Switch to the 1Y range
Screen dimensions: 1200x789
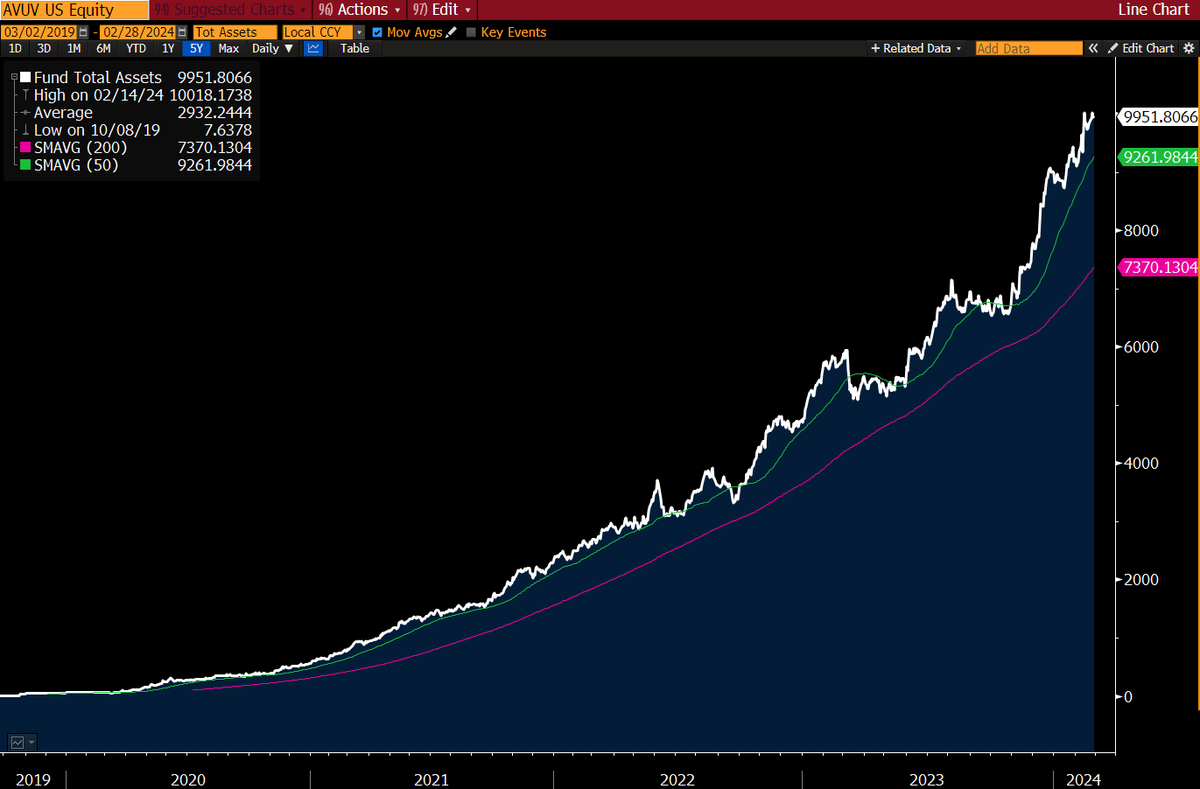(x=166, y=48)
